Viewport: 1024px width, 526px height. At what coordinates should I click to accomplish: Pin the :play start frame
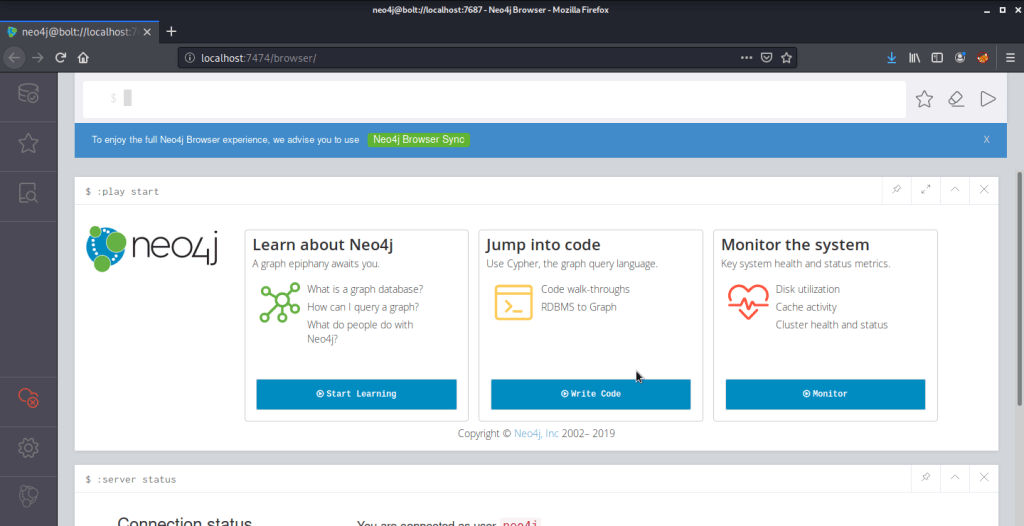pos(896,190)
